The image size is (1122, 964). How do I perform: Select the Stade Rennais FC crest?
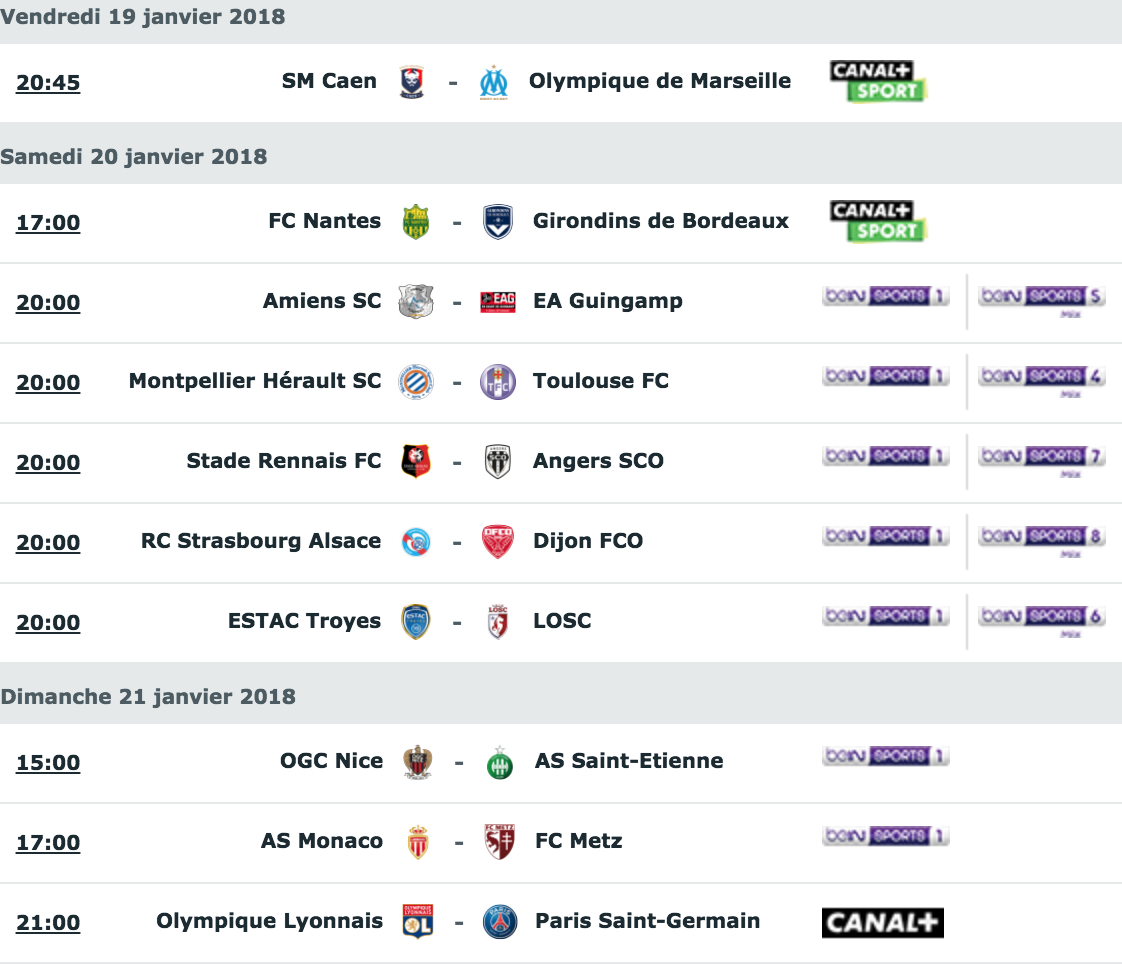[x=416, y=462]
